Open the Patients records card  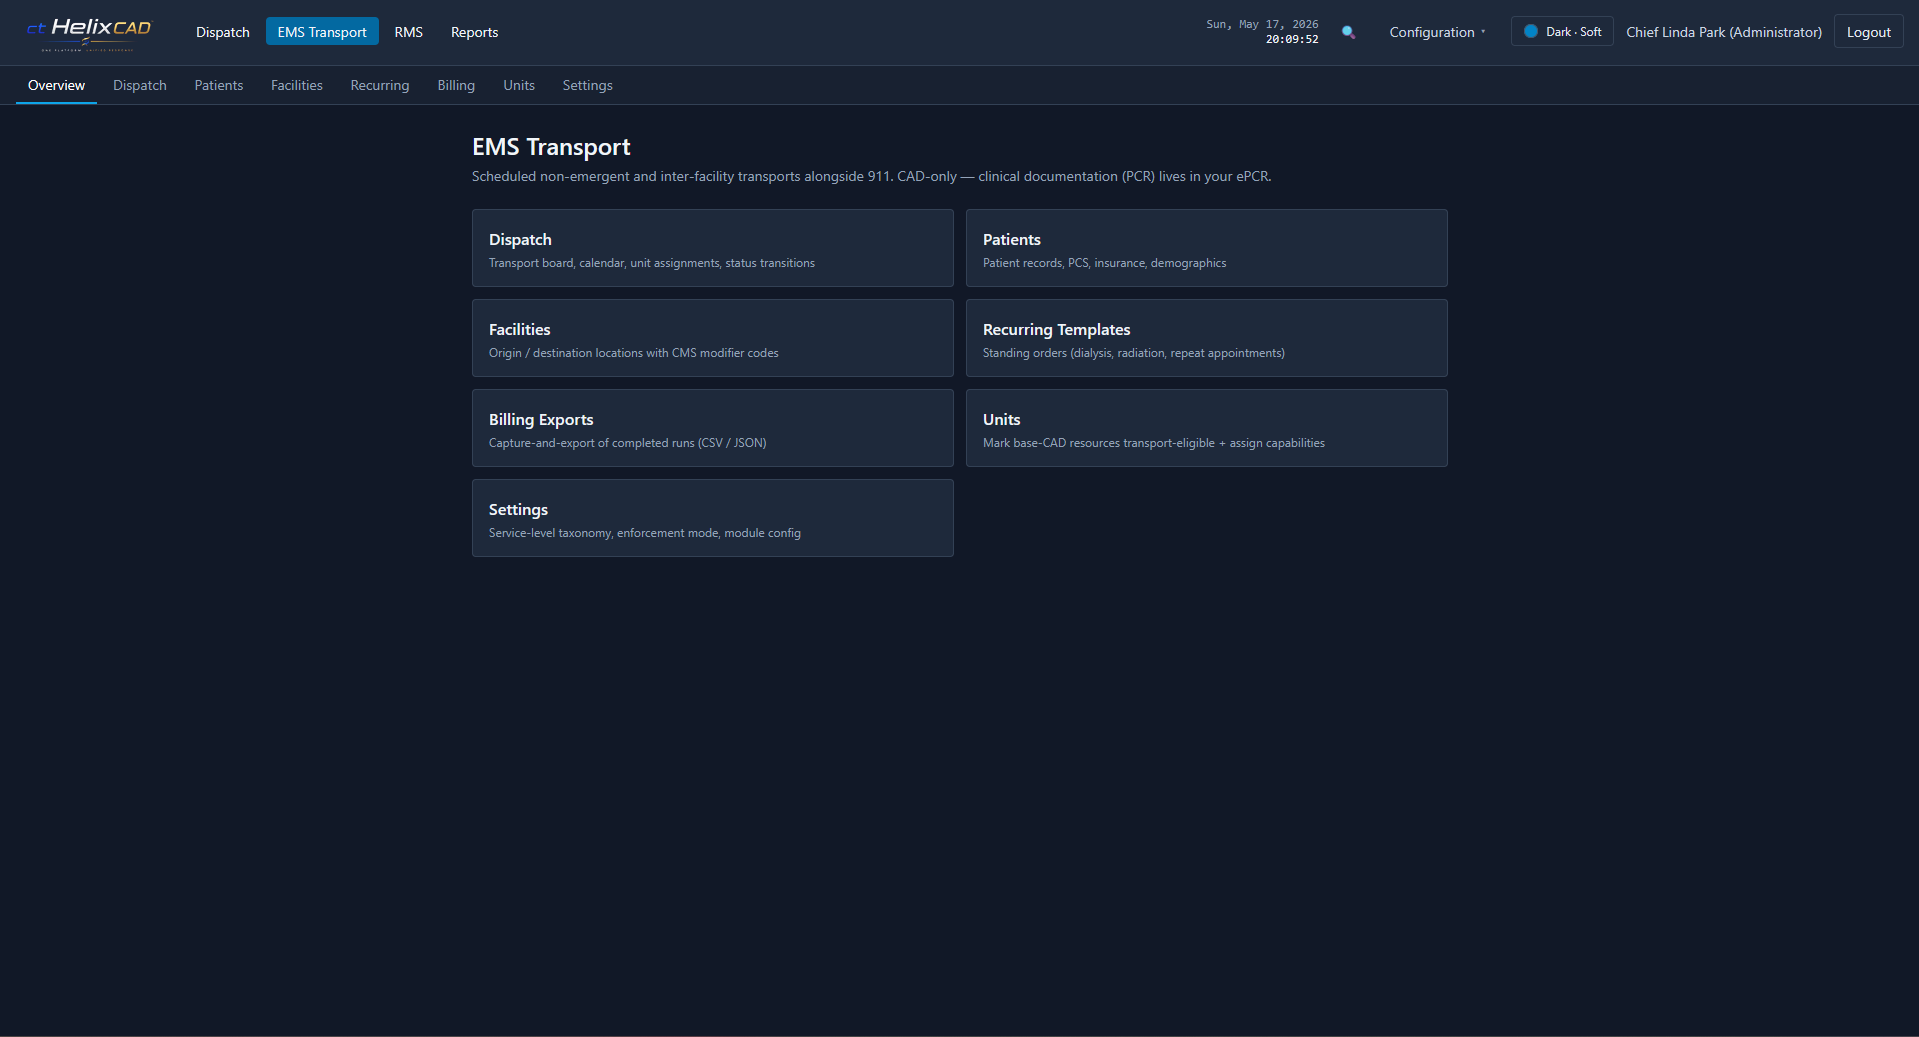tap(1207, 248)
